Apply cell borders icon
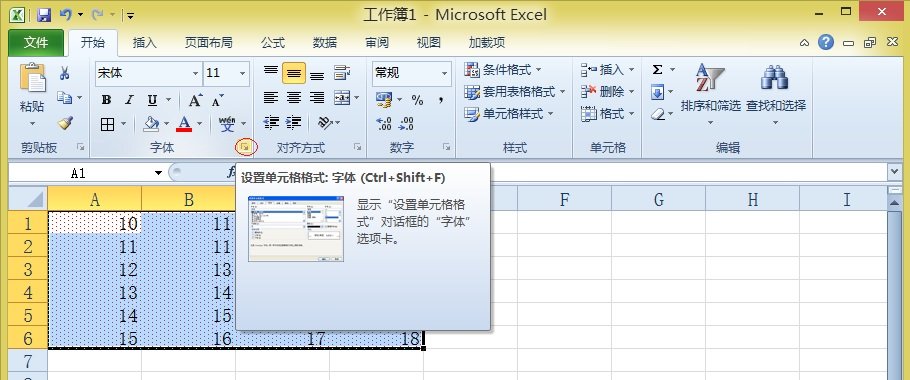Viewport: 910px width, 380px height. click(107, 124)
